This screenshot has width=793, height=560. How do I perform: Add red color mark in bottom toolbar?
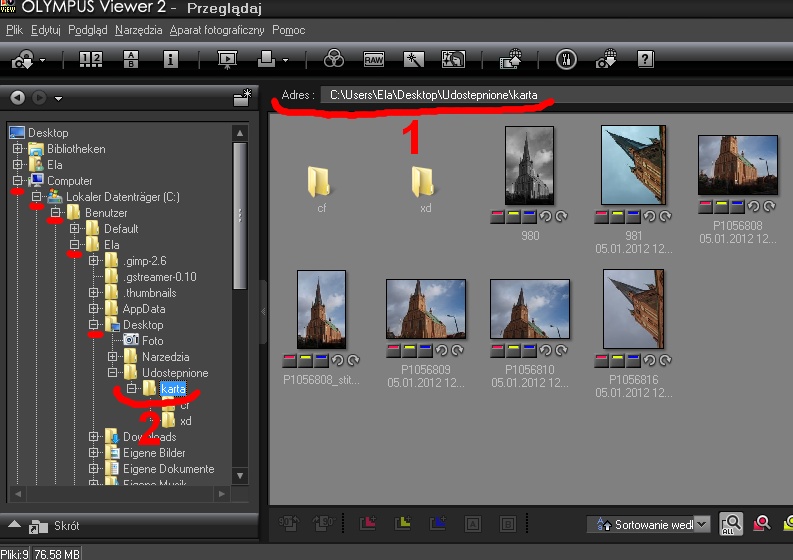(367, 523)
